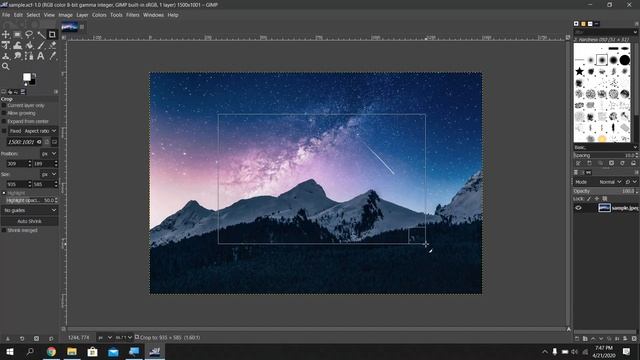Open the No guides dropdown
The height and width of the screenshot is (360, 640).
(29, 210)
